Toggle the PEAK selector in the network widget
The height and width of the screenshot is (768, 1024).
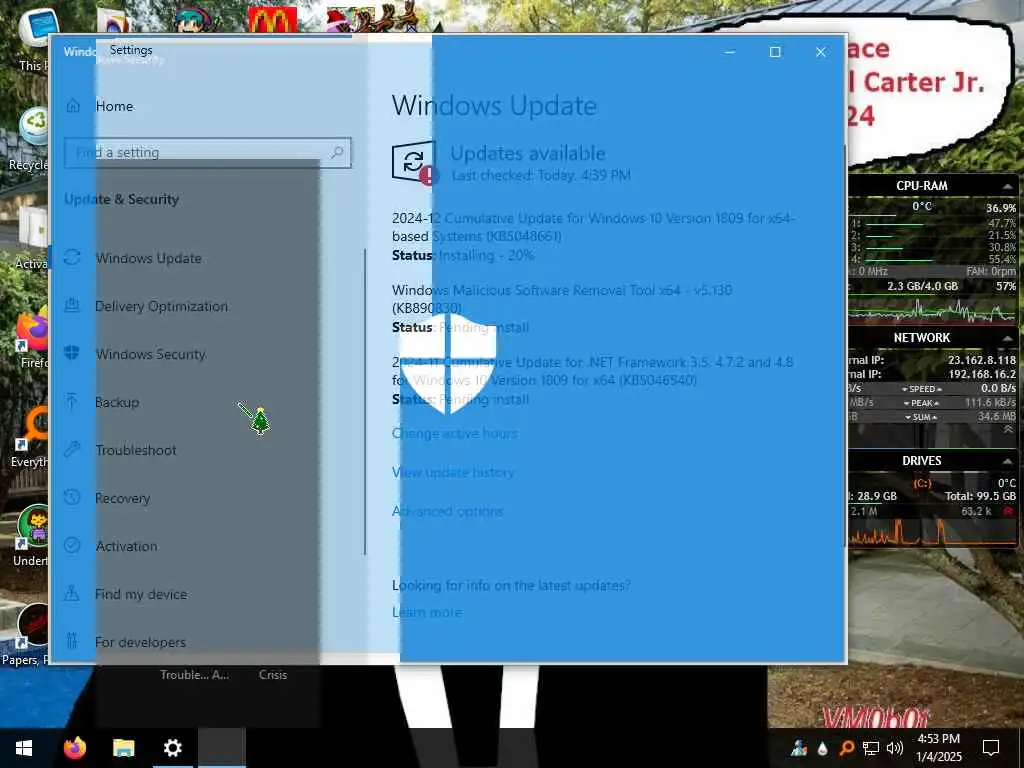[x=921, y=403]
